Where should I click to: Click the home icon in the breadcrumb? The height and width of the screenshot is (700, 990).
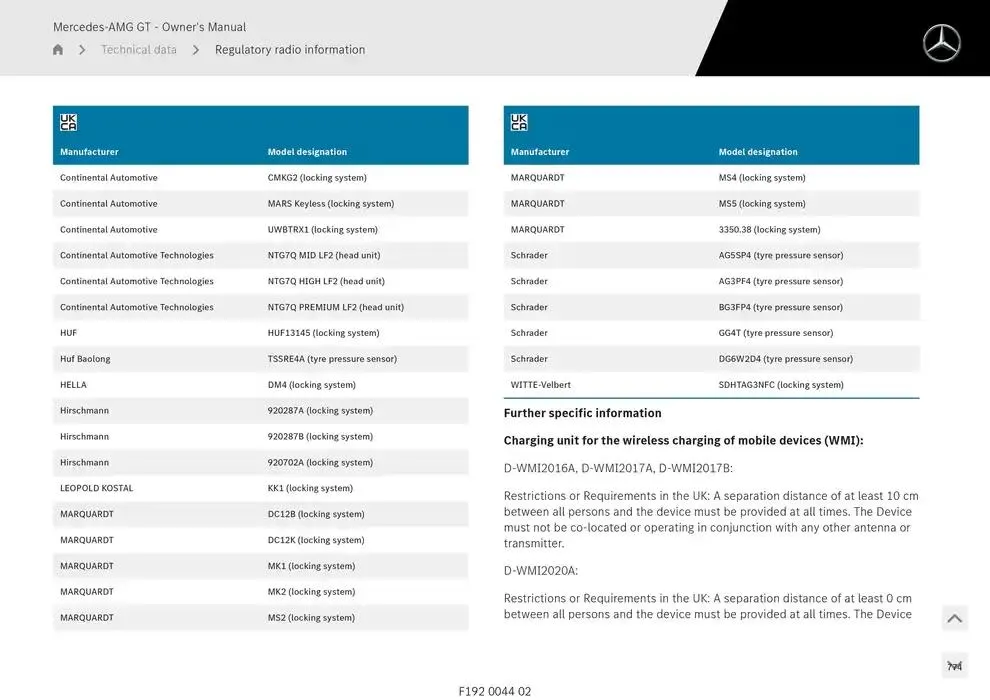pyautogui.click(x=58, y=50)
